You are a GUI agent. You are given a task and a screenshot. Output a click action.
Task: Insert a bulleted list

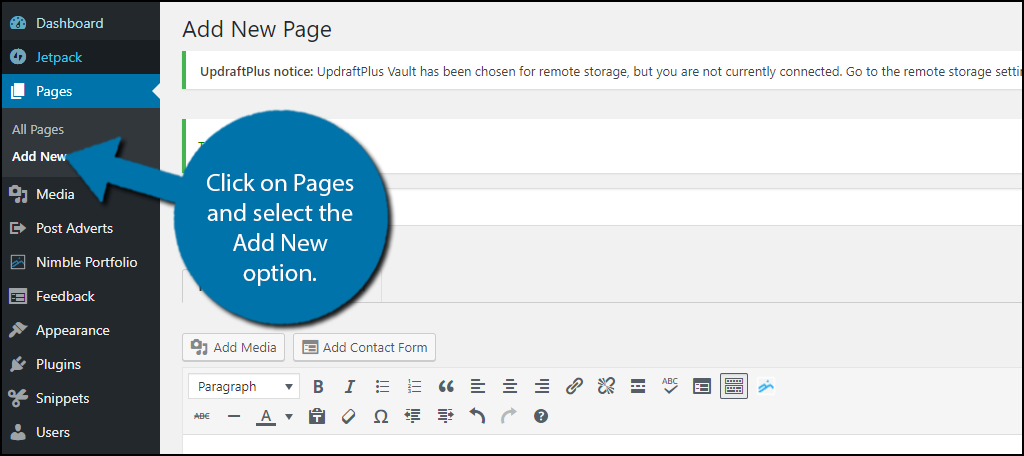(x=382, y=386)
